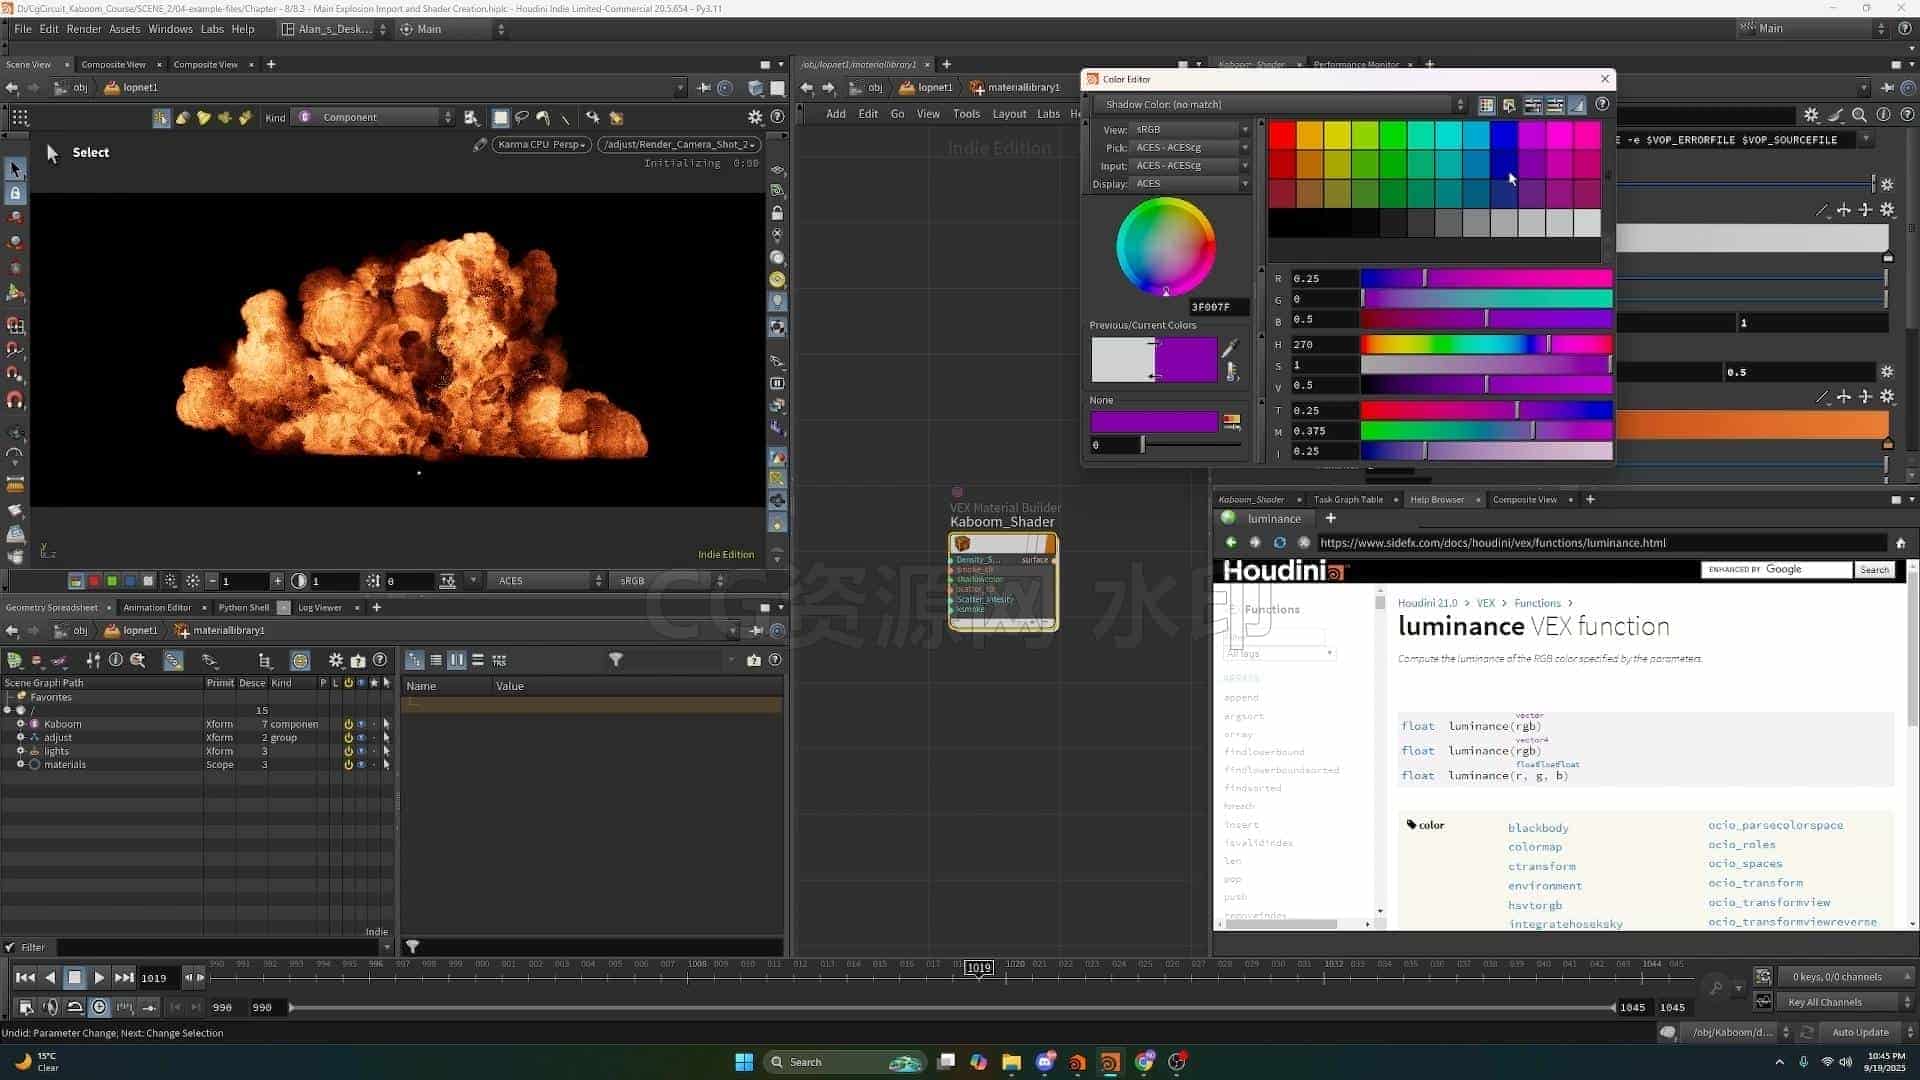Select the arrow Select tool in viewport sidebar
1920x1080 pixels.
pyautogui.click(x=15, y=169)
